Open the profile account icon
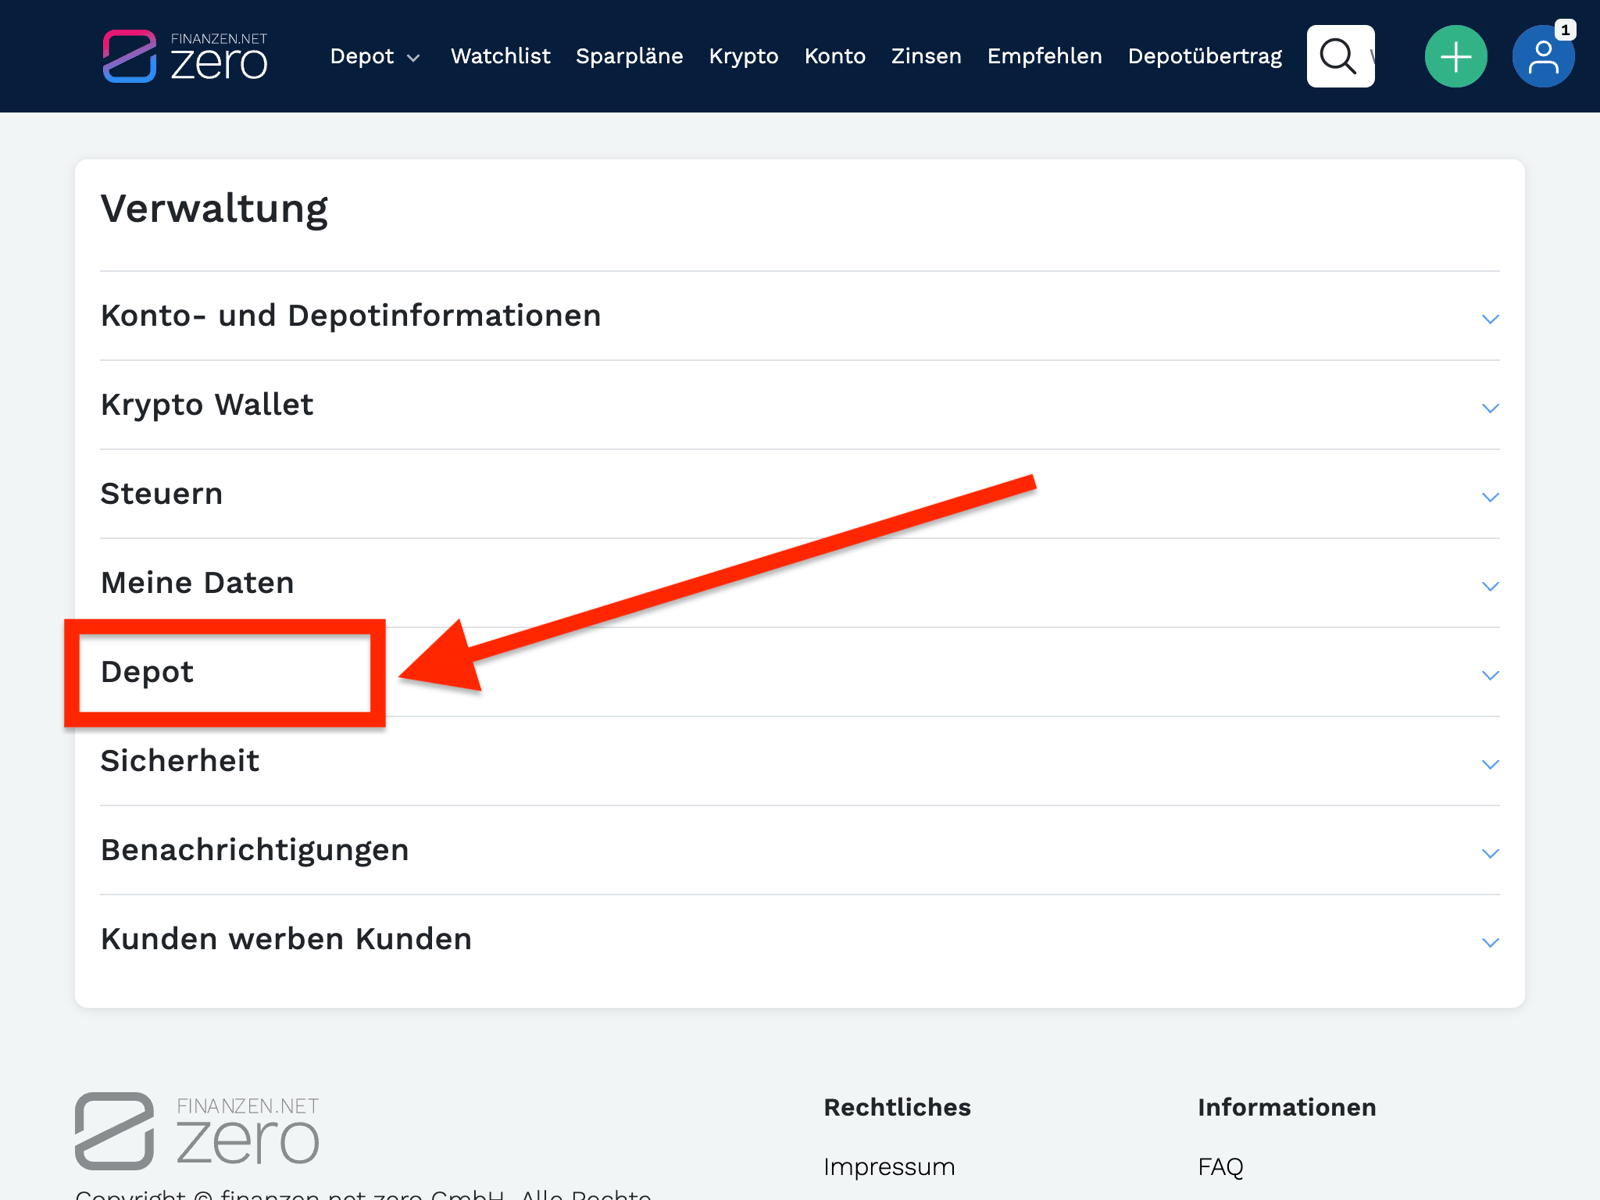This screenshot has width=1600, height=1200. 1543,61
